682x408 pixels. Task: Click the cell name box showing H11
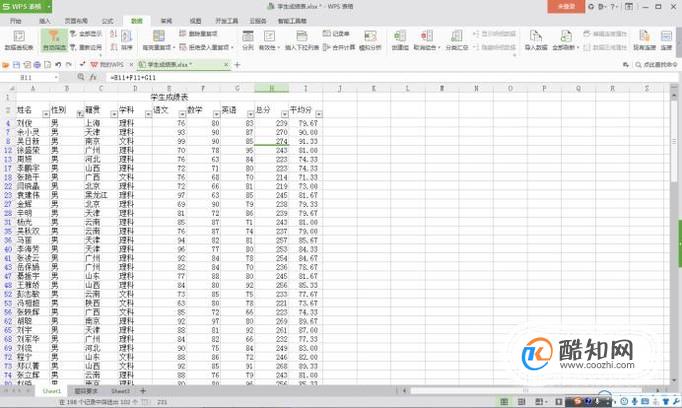coord(29,77)
